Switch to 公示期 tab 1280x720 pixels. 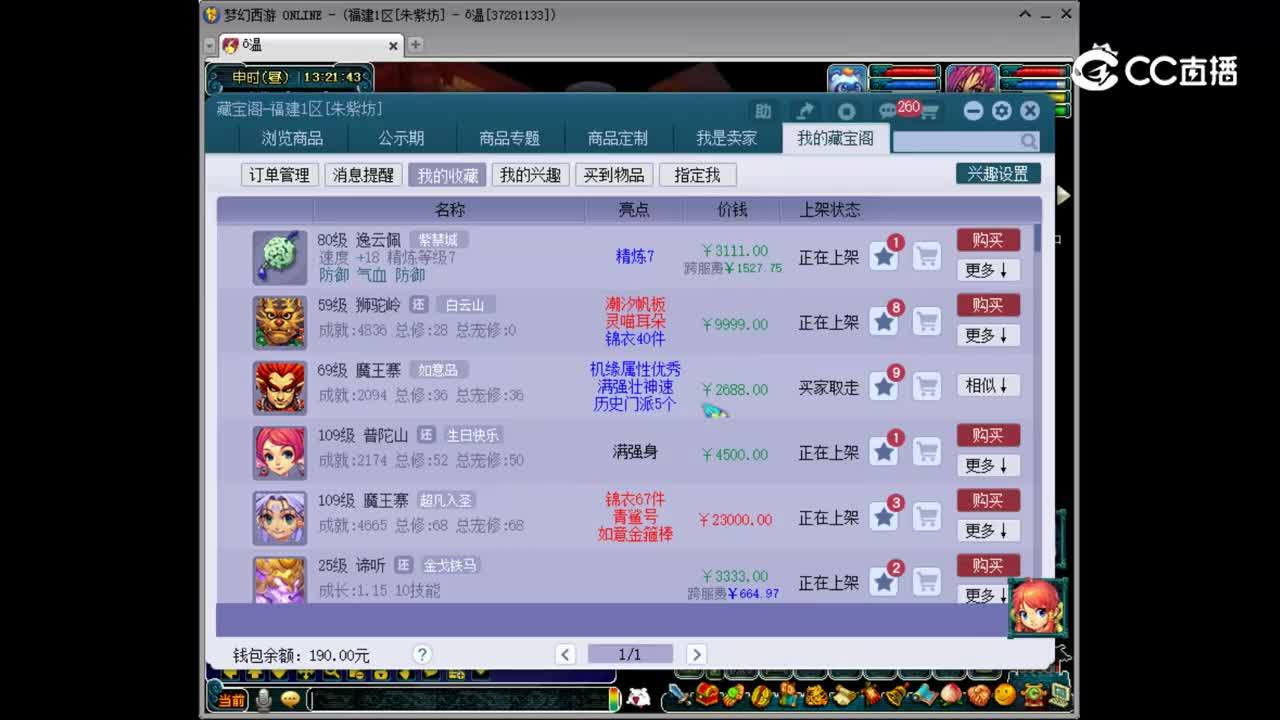pos(401,138)
